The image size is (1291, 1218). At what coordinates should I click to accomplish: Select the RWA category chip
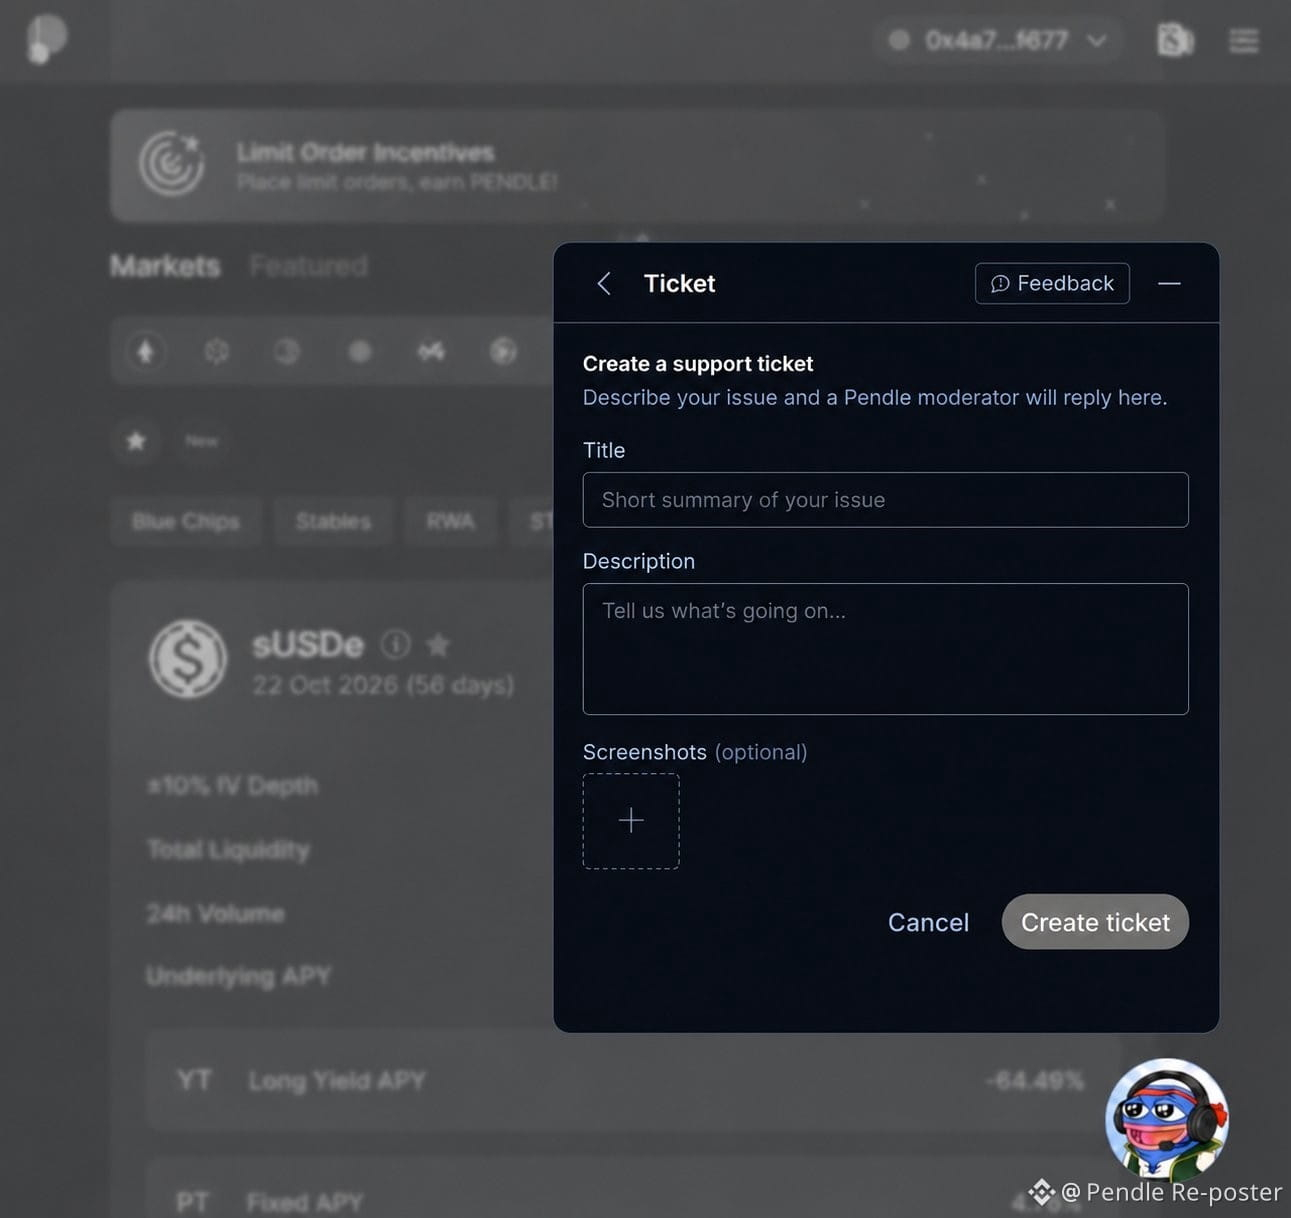pyautogui.click(x=451, y=521)
